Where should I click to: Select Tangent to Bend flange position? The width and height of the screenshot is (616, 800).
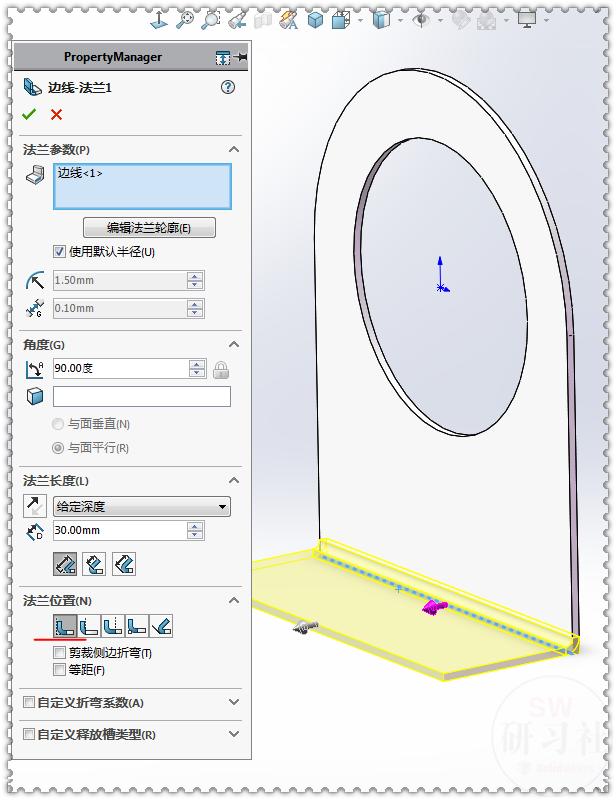(x=161, y=626)
